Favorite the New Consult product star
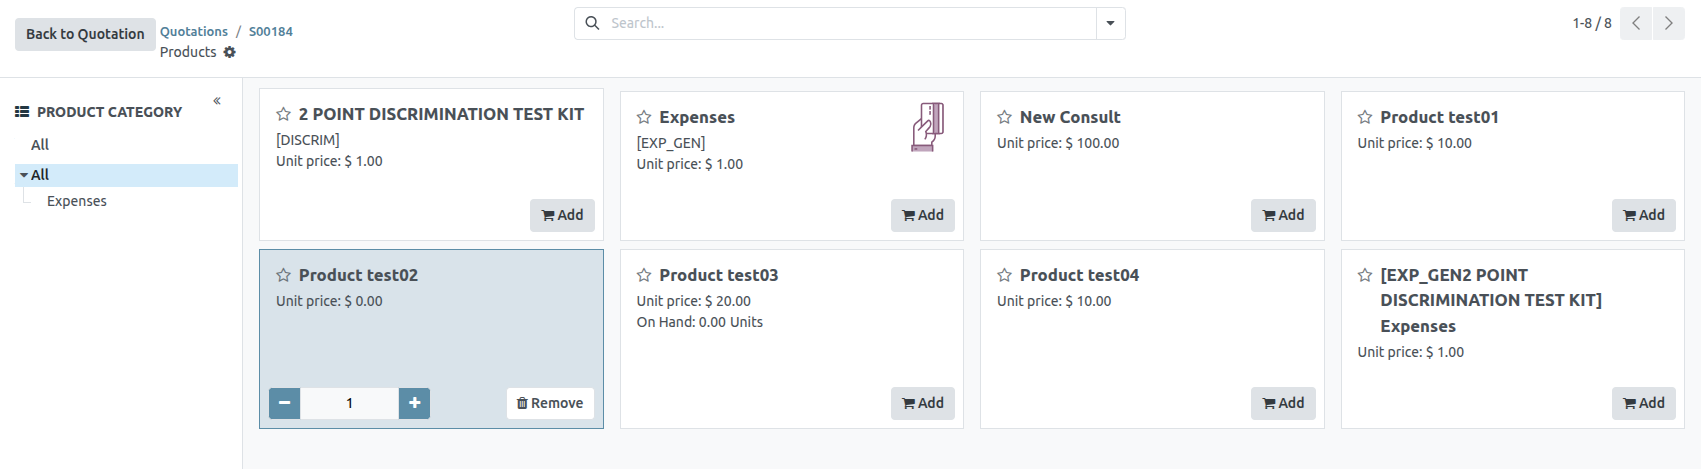 pyautogui.click(x=1004, y=118)
